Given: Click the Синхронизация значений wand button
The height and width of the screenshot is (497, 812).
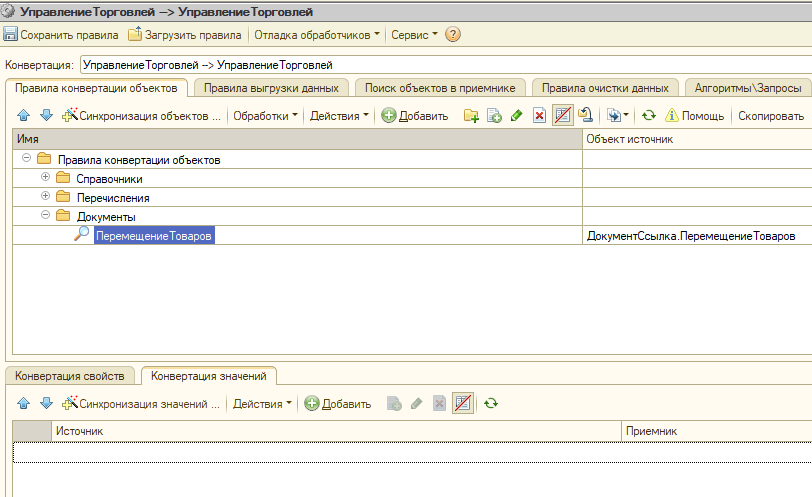Looking at the screenshot, I should tap(141, 403).
